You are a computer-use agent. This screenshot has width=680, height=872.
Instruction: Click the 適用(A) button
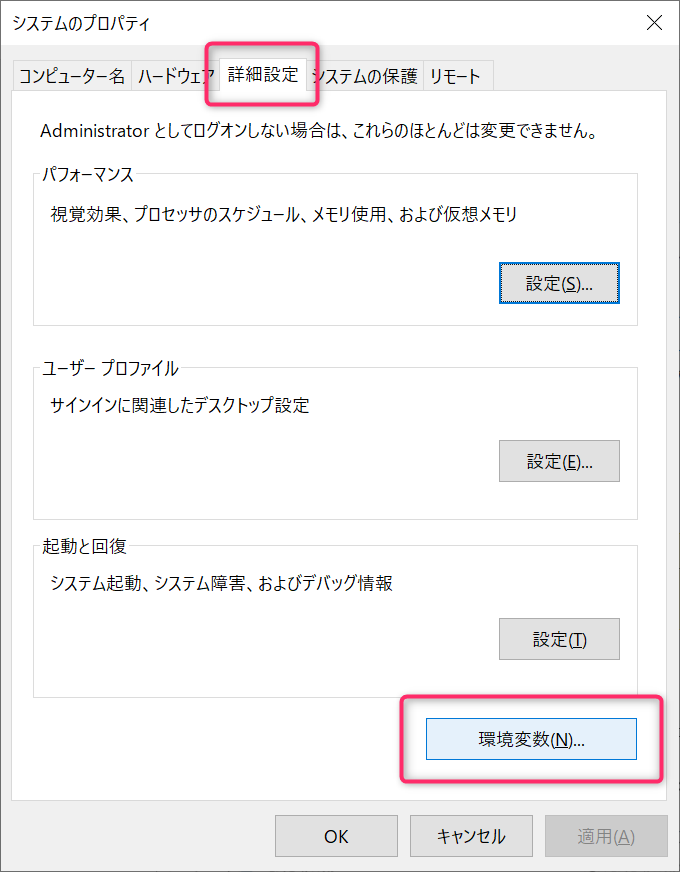pyautogui.click(x=606, y=836)
